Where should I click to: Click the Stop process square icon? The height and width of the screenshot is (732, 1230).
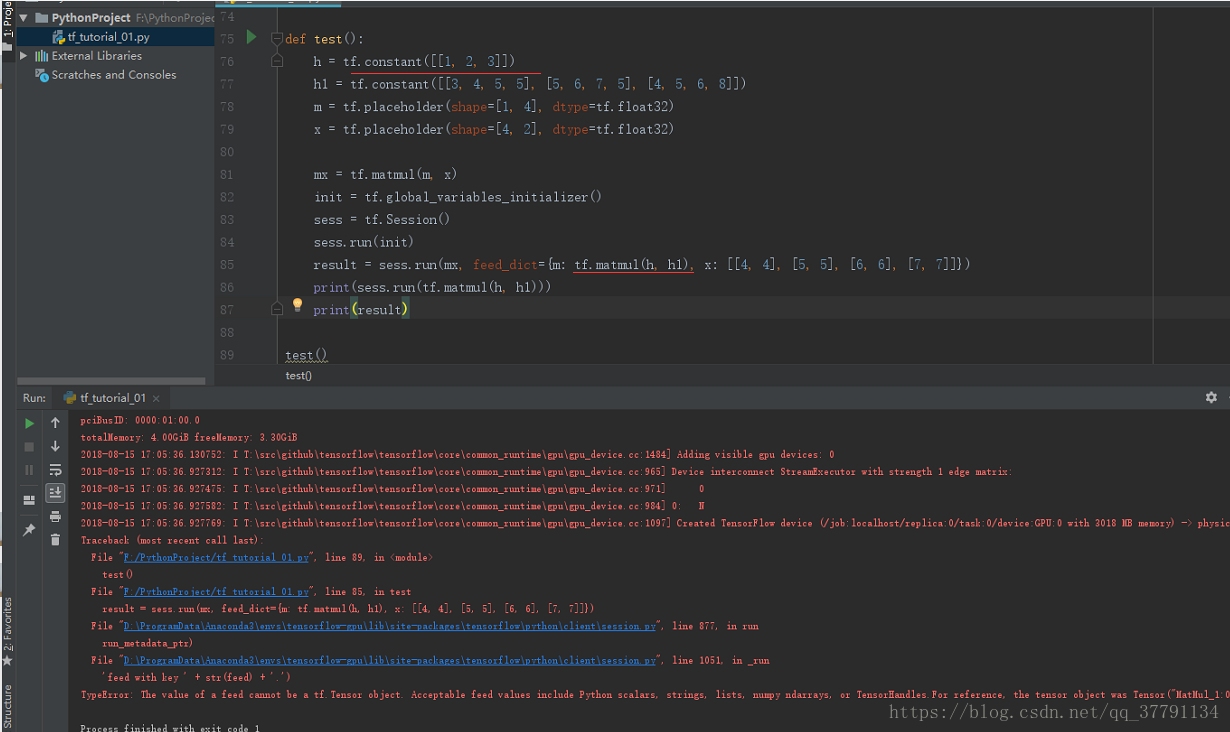click(29, 446)
